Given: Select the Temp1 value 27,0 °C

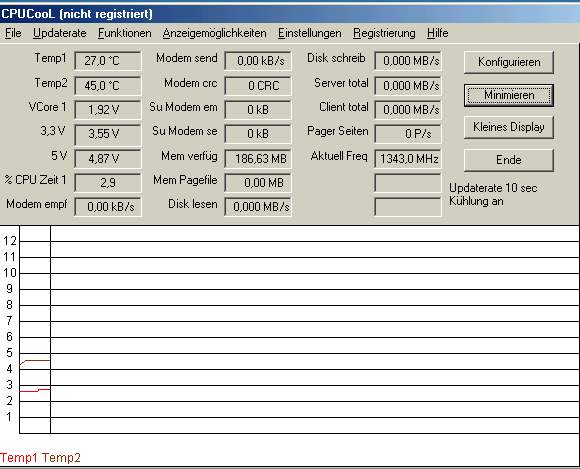Looking at the screenshot, I should tap(108, 61).
